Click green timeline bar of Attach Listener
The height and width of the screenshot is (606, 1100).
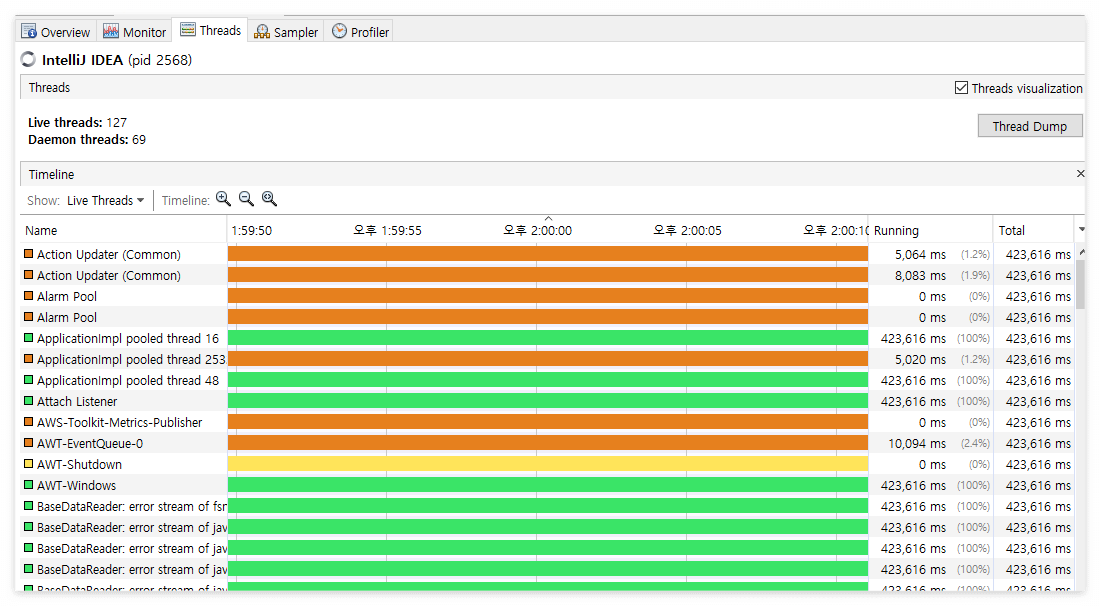point(547,401)
